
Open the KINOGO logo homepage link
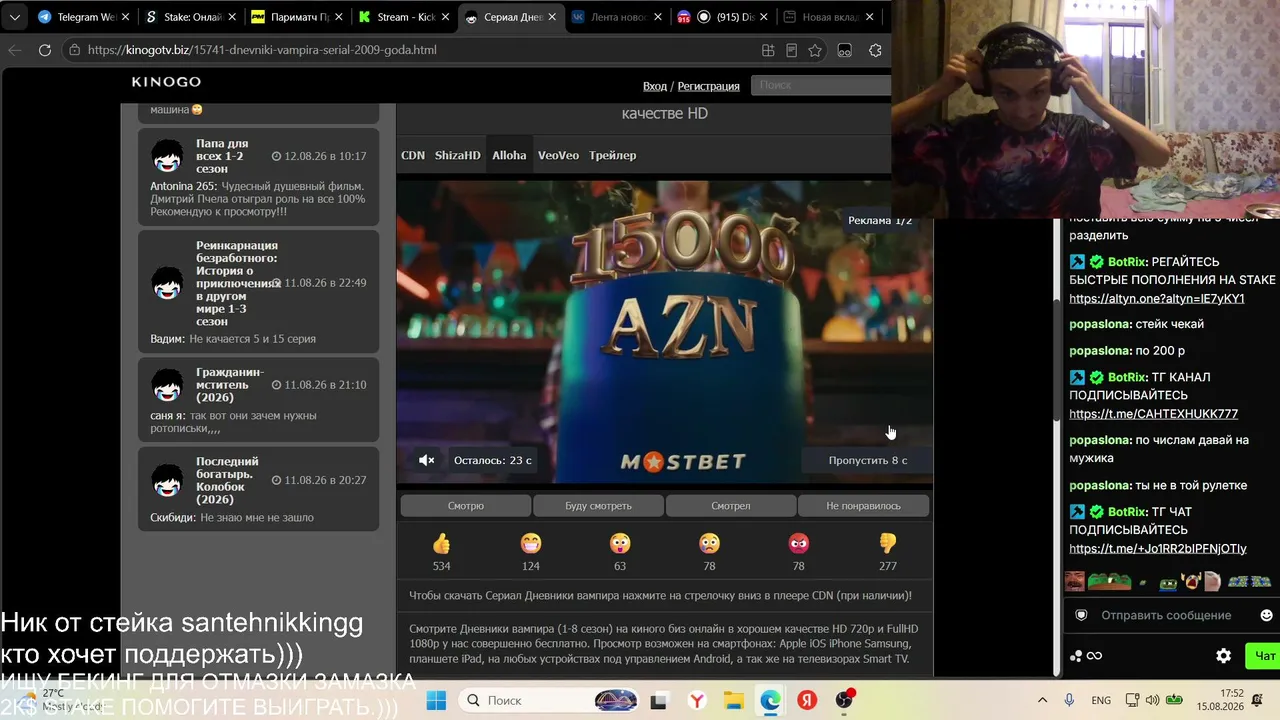point(166,82)
